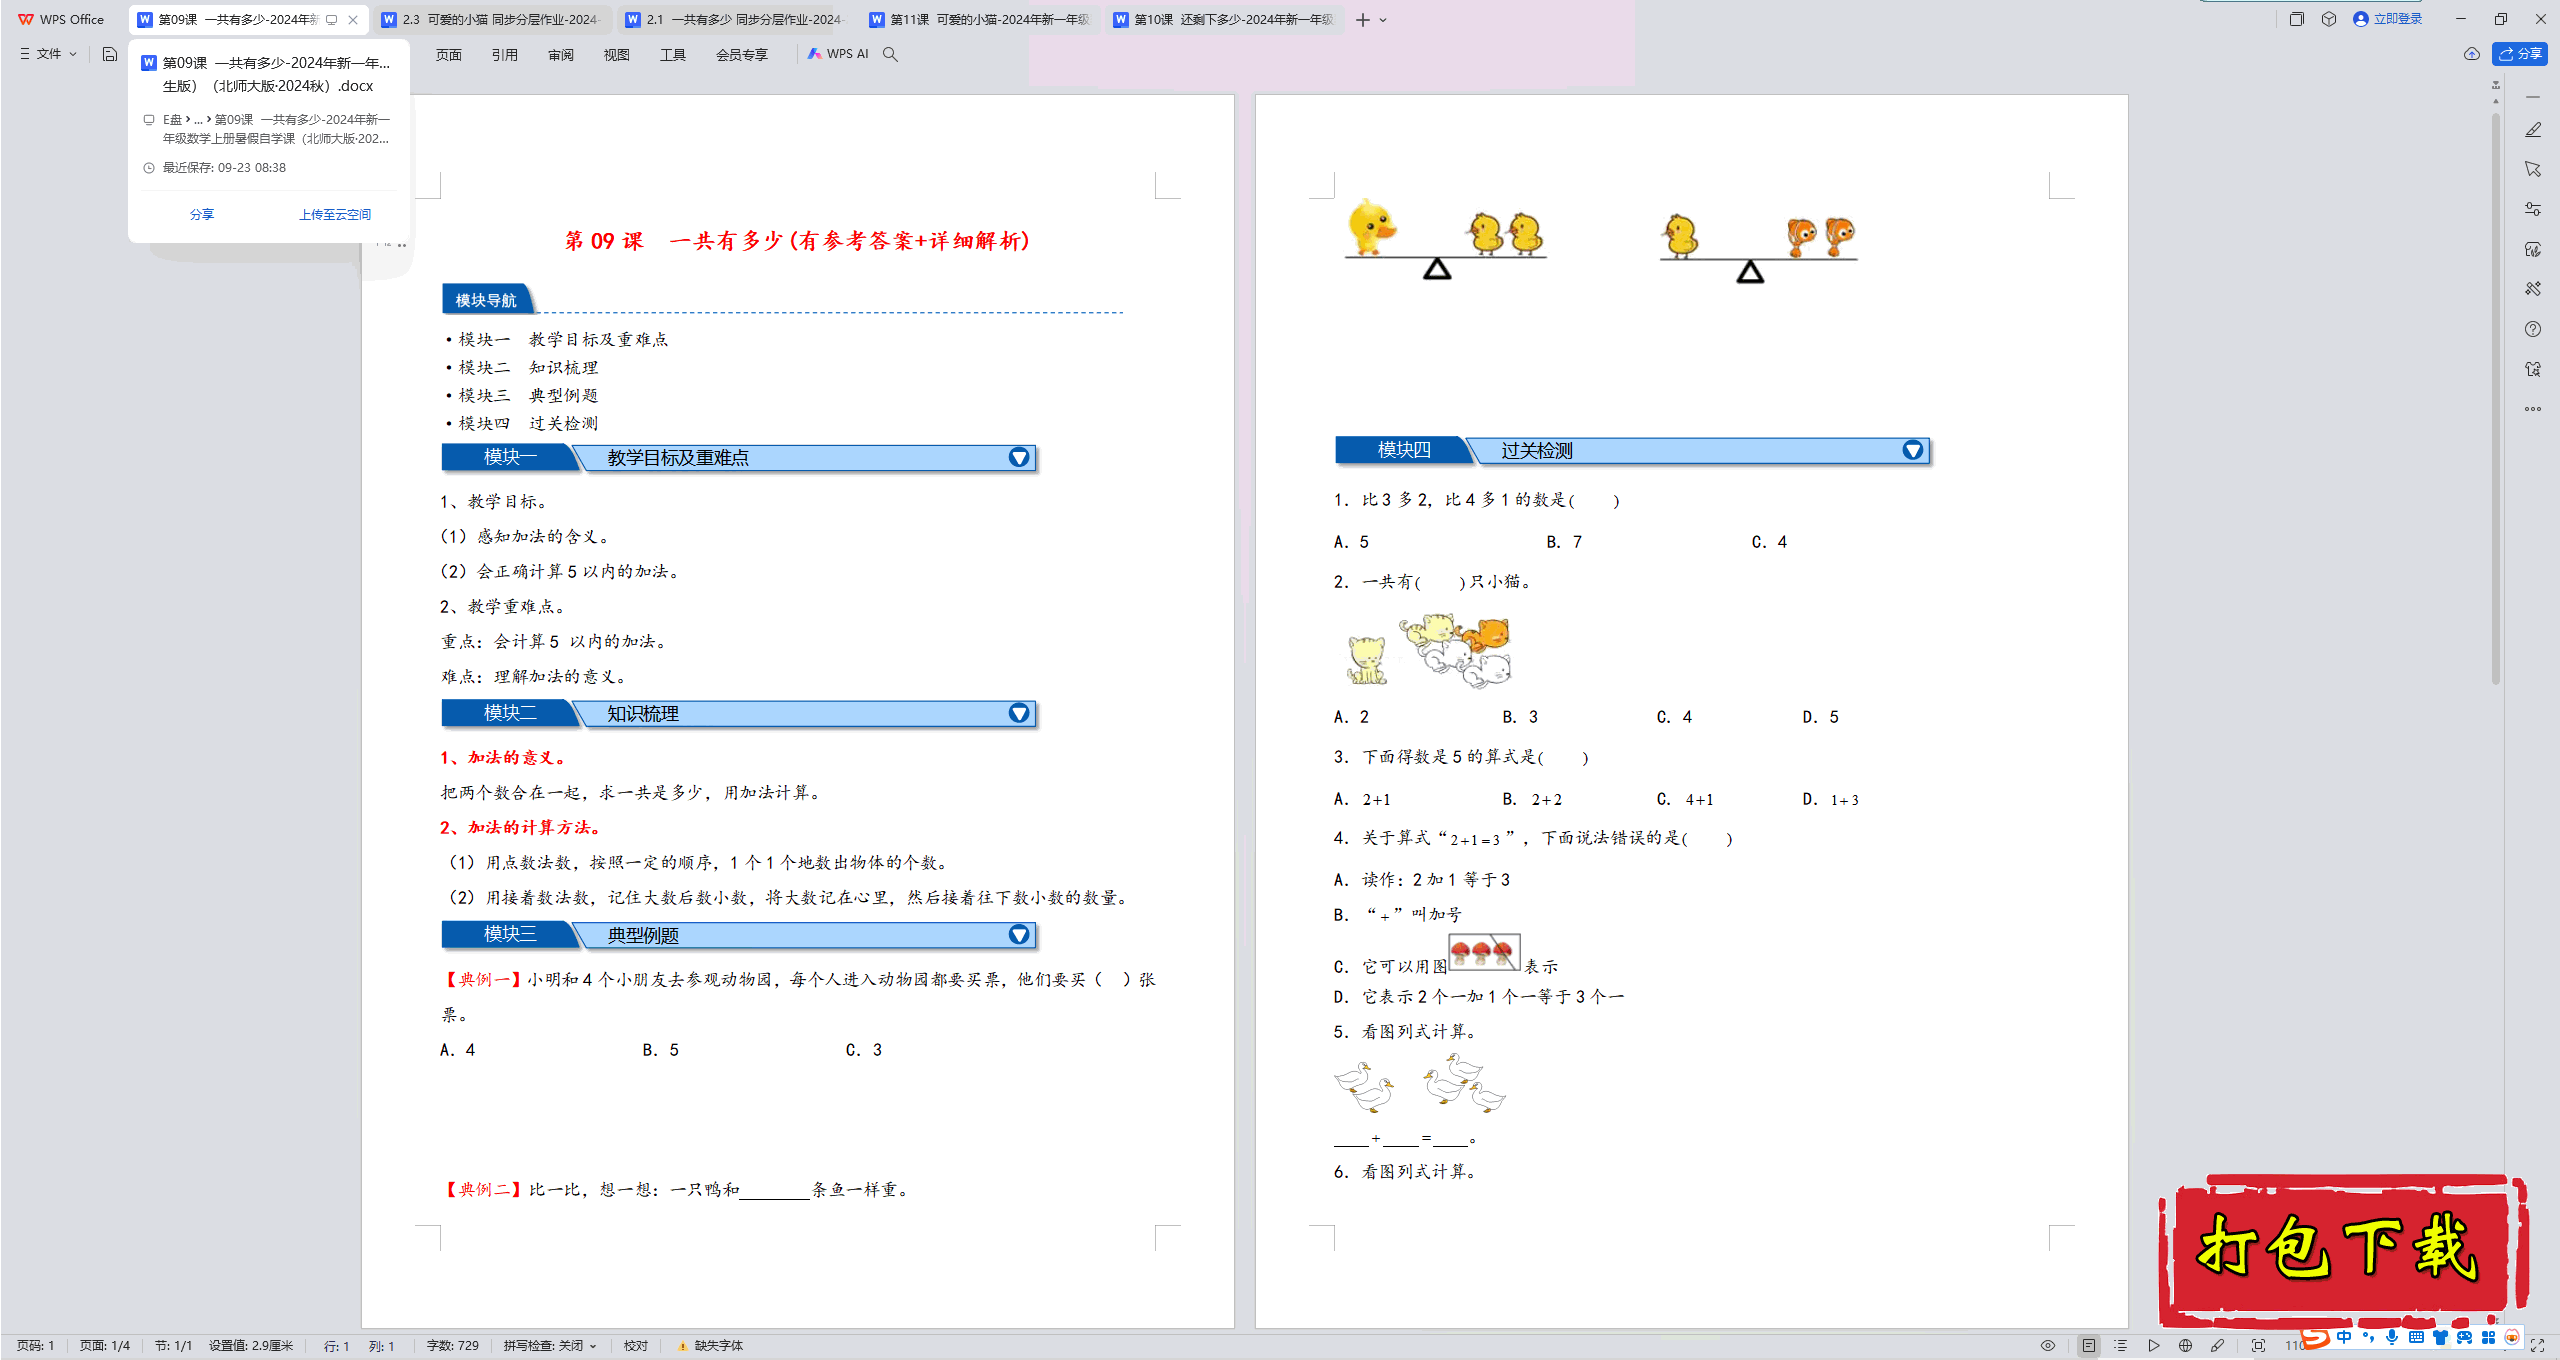Switch to the 第11课 可爱的小猫 tab
This screenshot has width=2560, height=1360.
[x=979, y=19]
